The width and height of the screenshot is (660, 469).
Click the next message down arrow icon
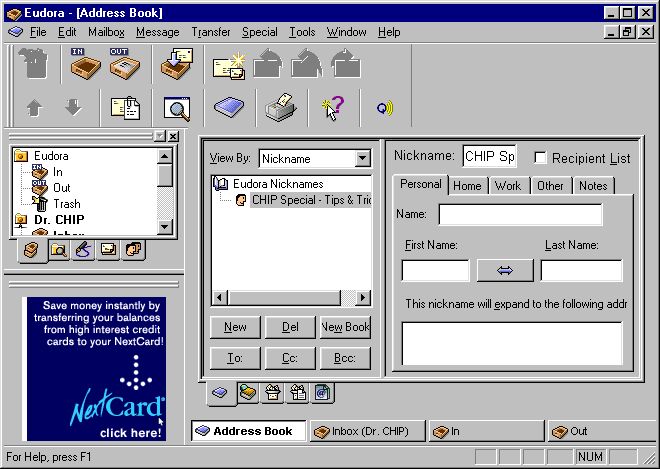(x=73, y=107)
